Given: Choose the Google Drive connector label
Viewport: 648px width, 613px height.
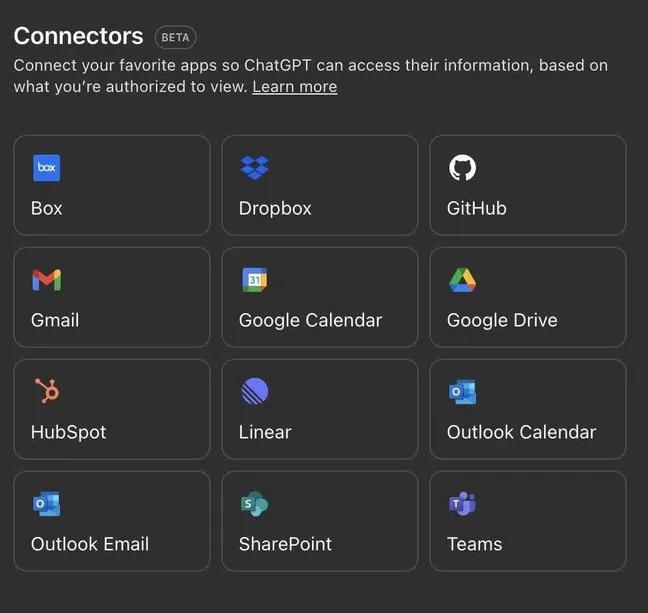Looking at the screenshot, I should pyautogui.click(x=502, y=320).
